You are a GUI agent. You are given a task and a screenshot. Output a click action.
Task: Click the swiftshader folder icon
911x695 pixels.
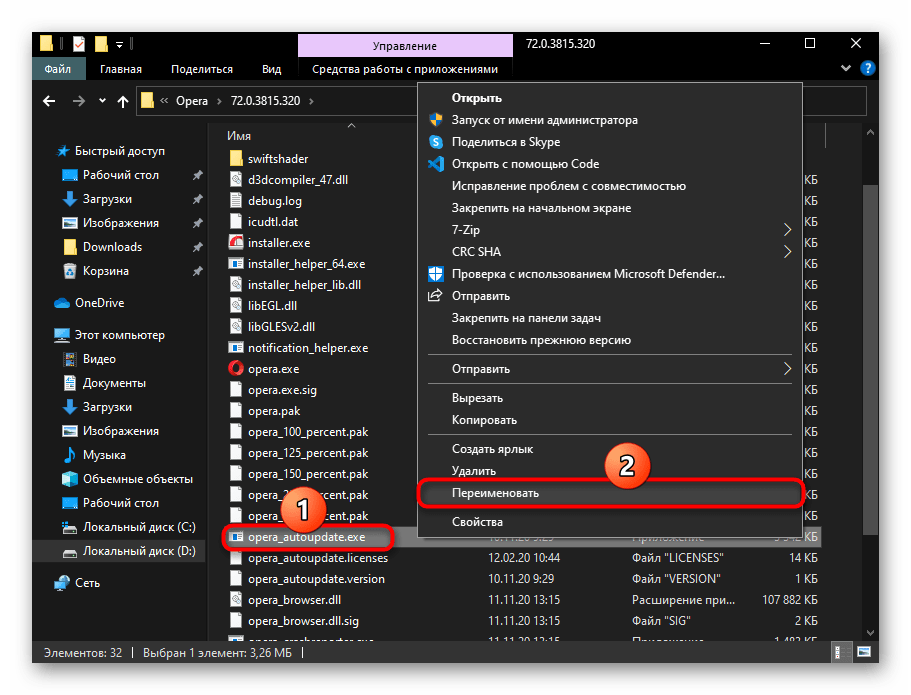(236, 159)
